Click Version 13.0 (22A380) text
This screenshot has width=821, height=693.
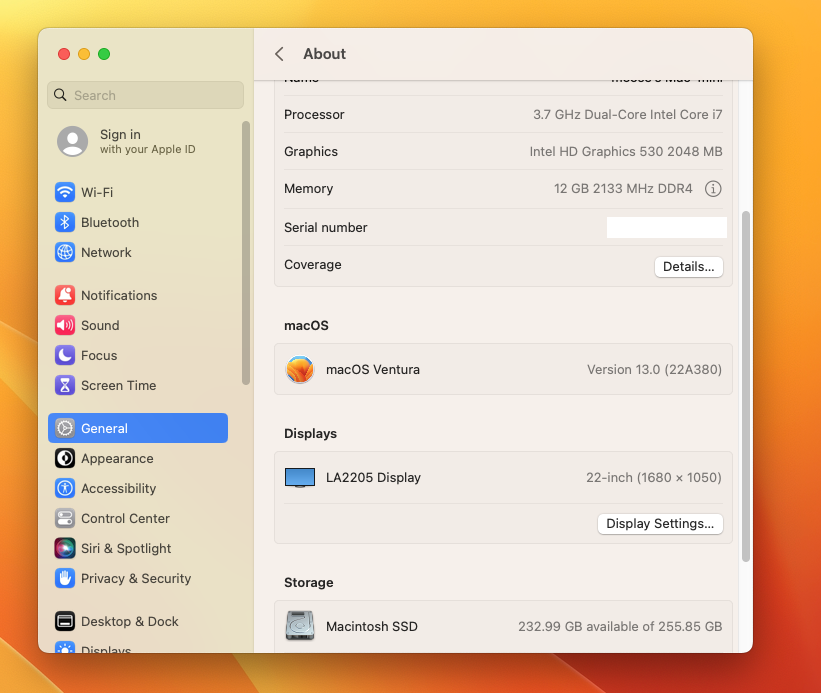[x=654, y=370]
